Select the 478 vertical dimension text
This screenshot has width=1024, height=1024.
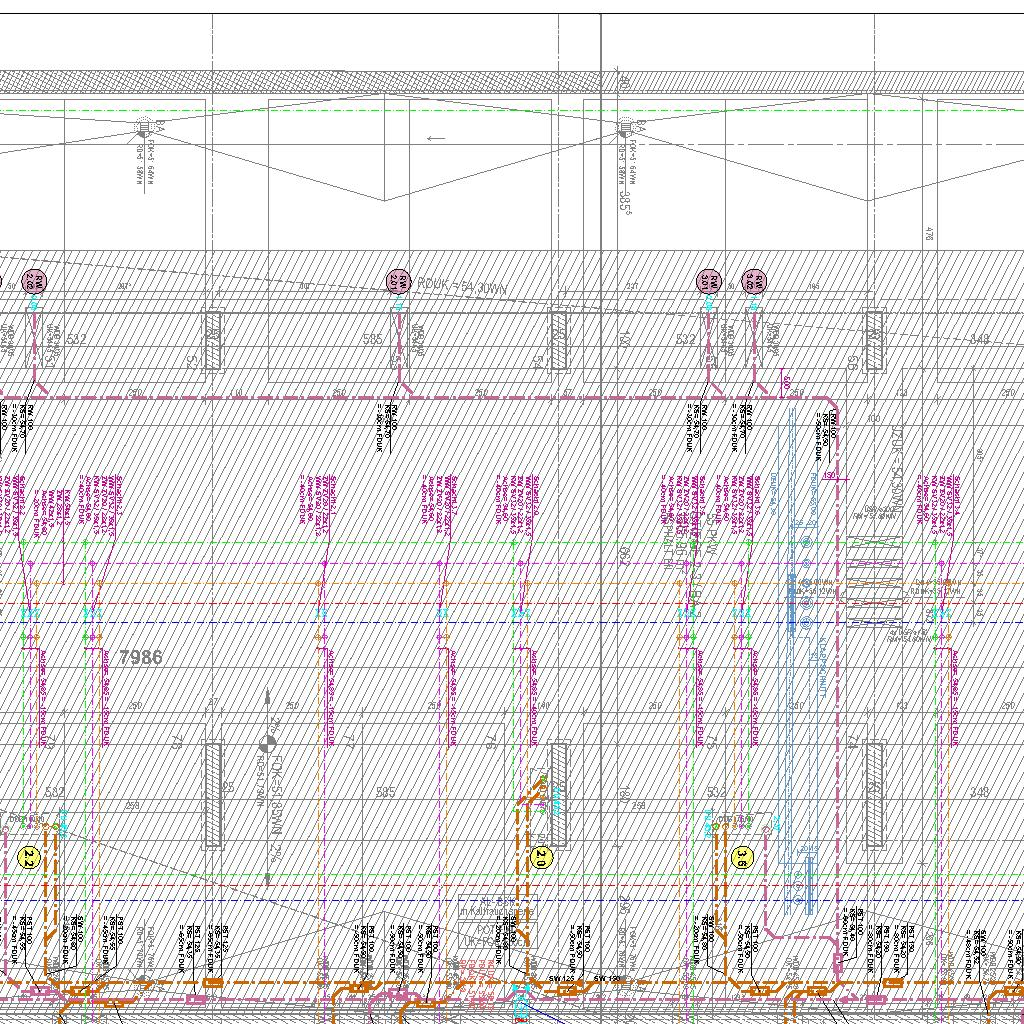(929, 234)
